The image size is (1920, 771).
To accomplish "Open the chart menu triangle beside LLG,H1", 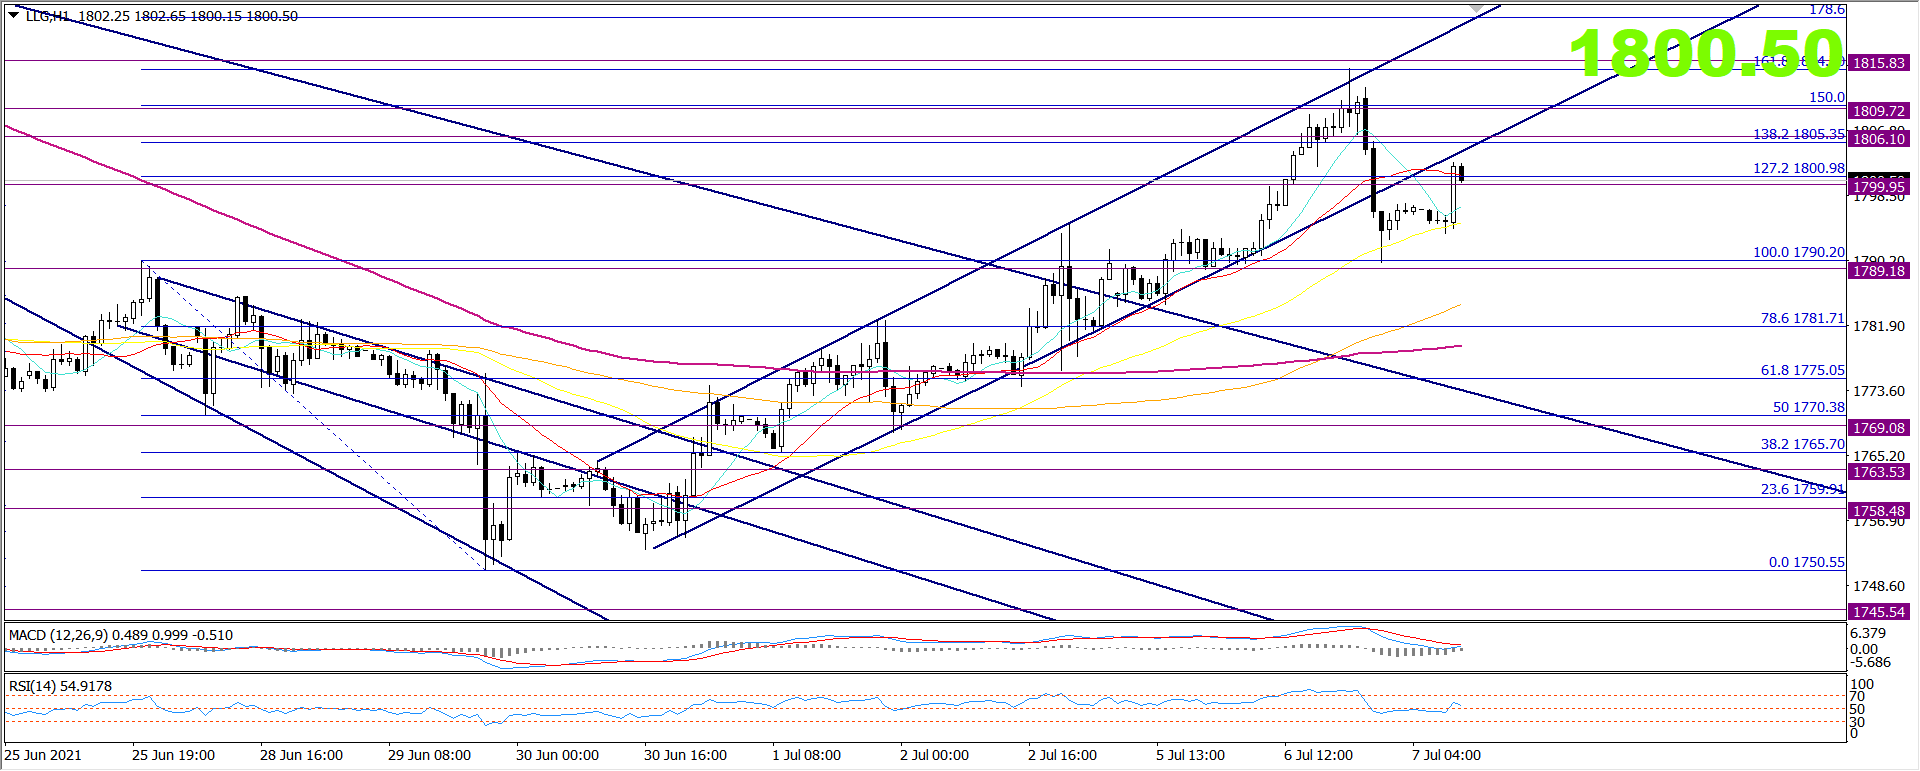I will pyautogui.click(x=13, y=15).
